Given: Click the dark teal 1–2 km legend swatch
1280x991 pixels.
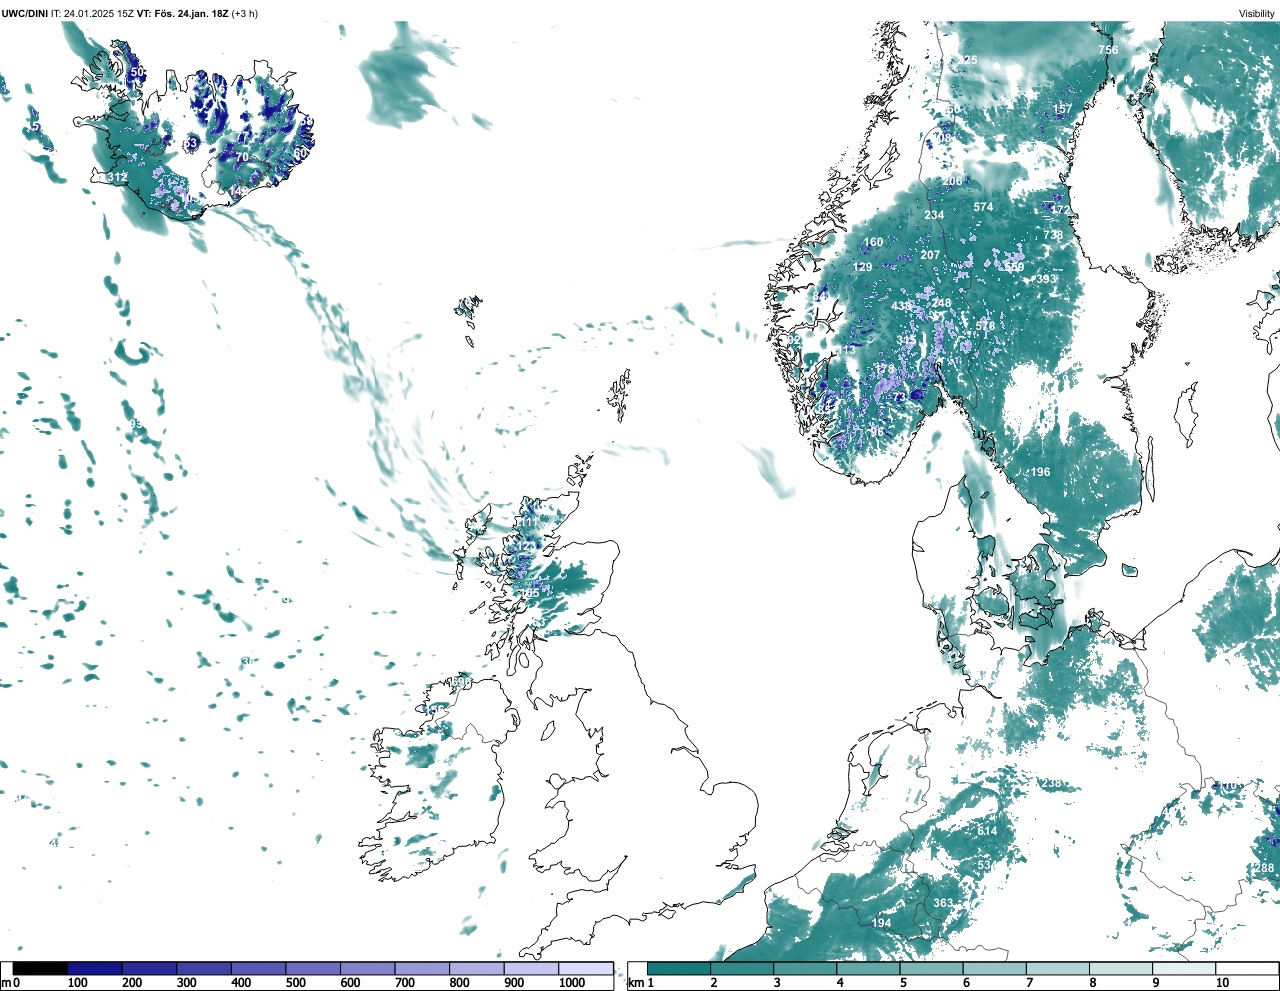Looking at the screenshot, I should point(679,968).
